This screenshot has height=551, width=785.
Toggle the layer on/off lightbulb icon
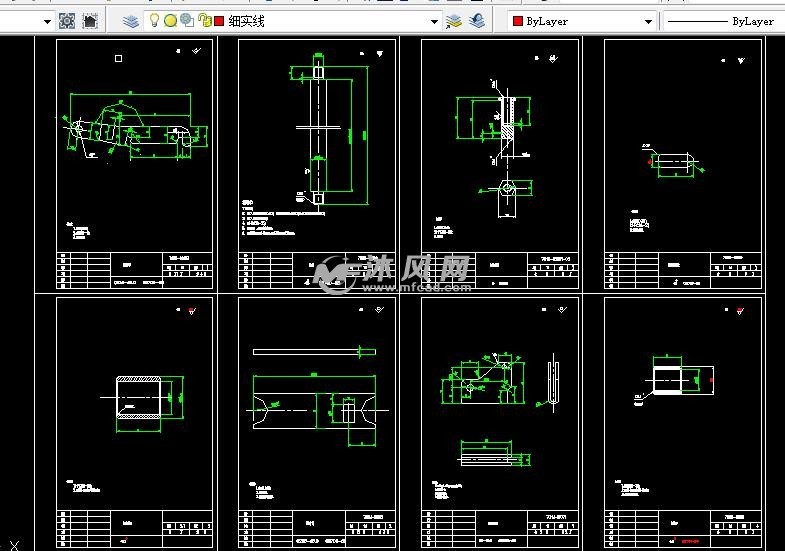click(155, 21)
